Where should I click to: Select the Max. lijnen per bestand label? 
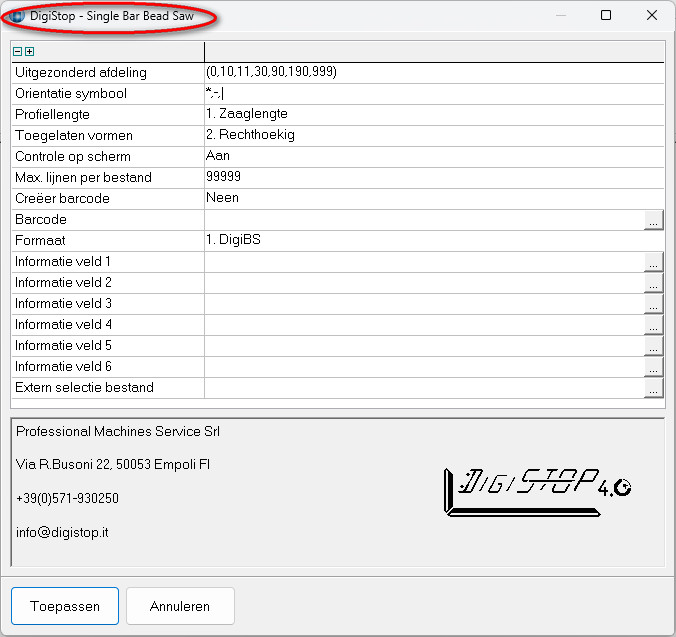tap(83, 178)
